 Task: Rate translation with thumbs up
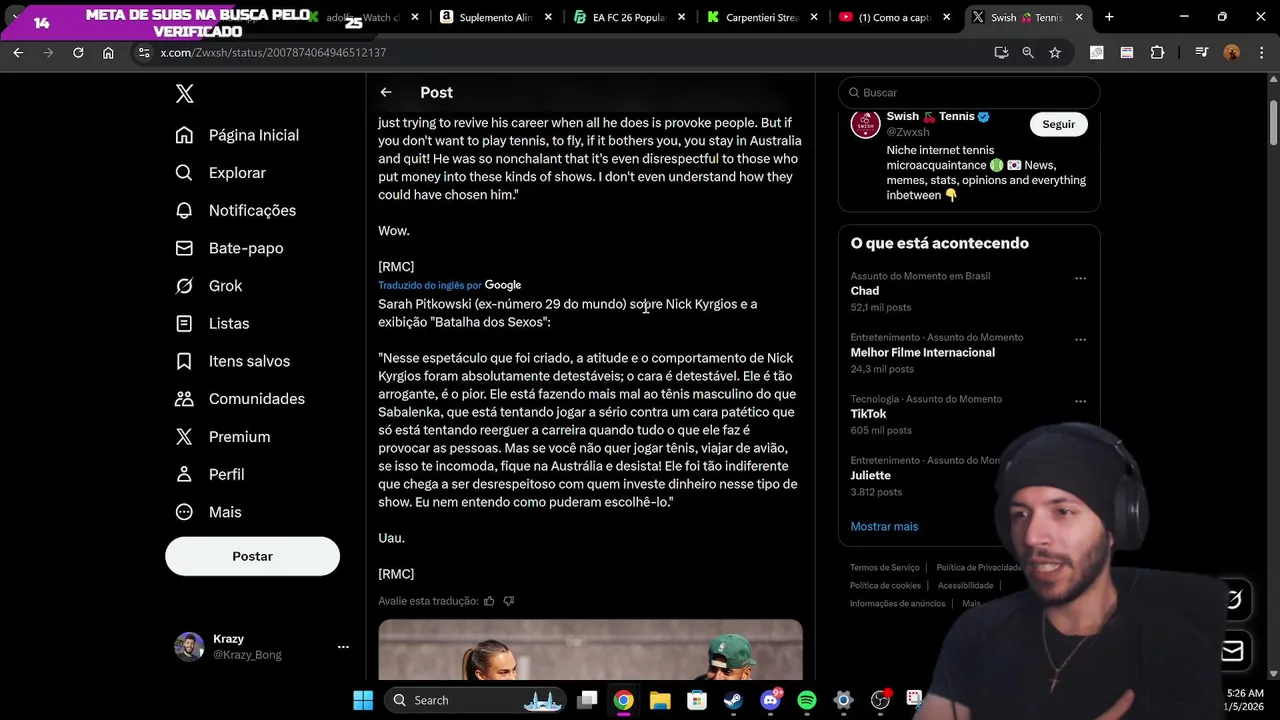coord(489,601)
